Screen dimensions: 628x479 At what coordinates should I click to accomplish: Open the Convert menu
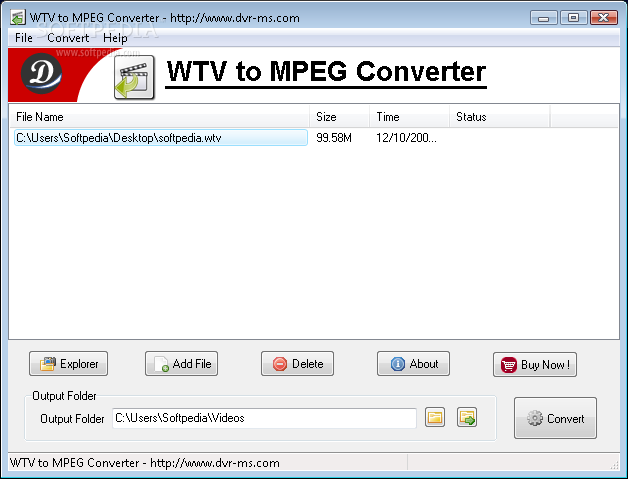pos(68,38)
